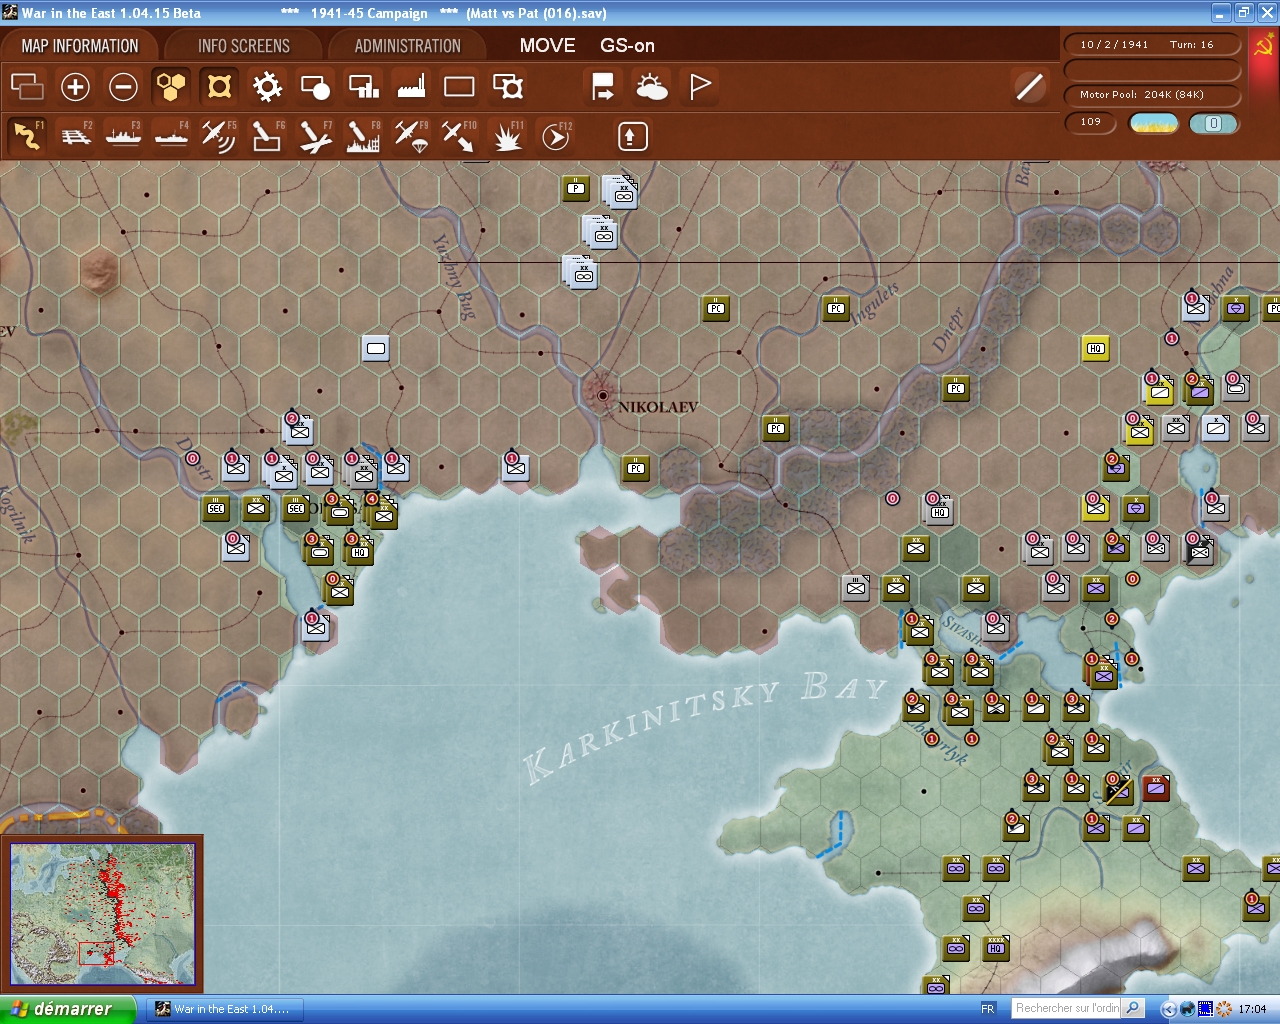Image resolution: width=1280 pixels, height=1024 pixels.
Task: Select Bomb Unit mode (F6)
Action: (267, 136)
